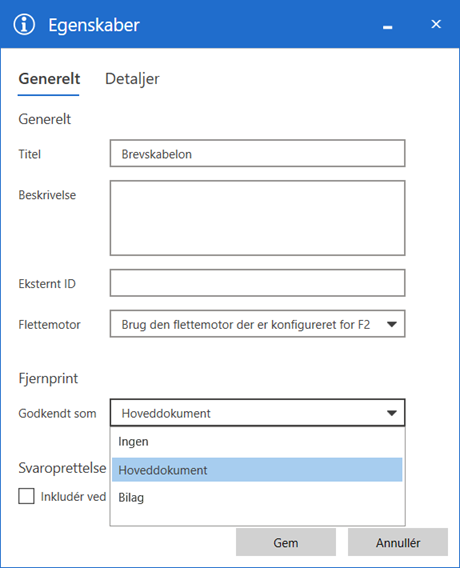Switch to the Detaljer tab
The image size is (461, 568).
[132, 79]
